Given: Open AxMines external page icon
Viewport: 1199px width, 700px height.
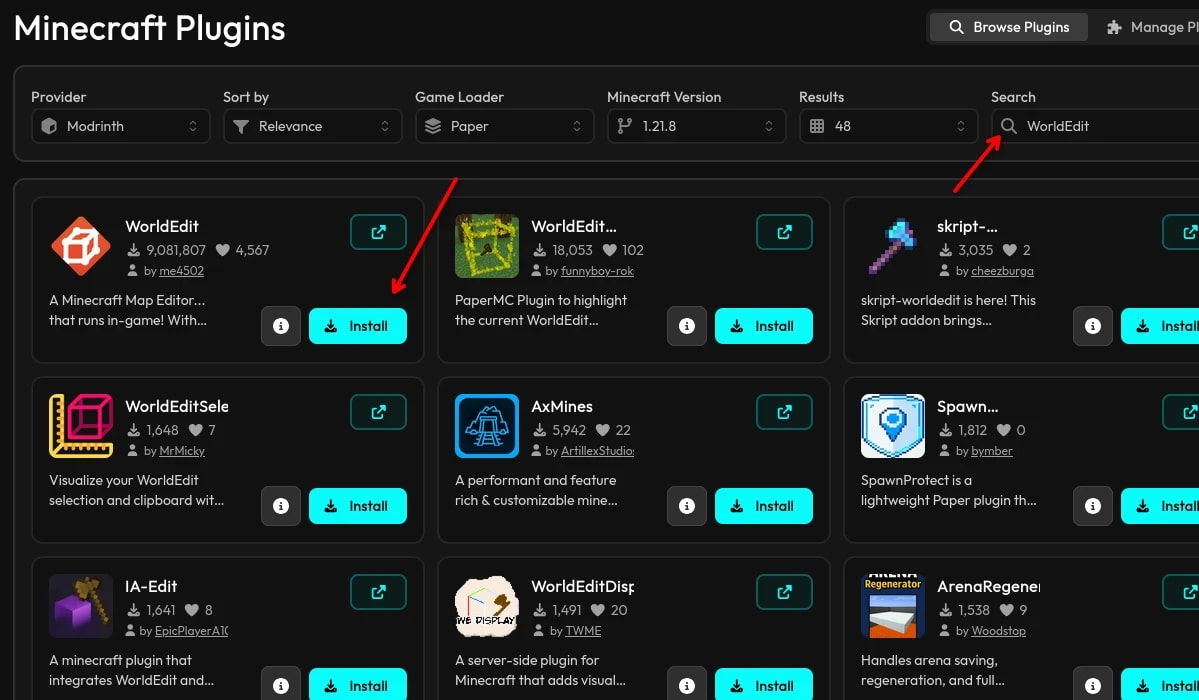Looking at the screenshot, I should pyautogui.click(x=784, y=412).
